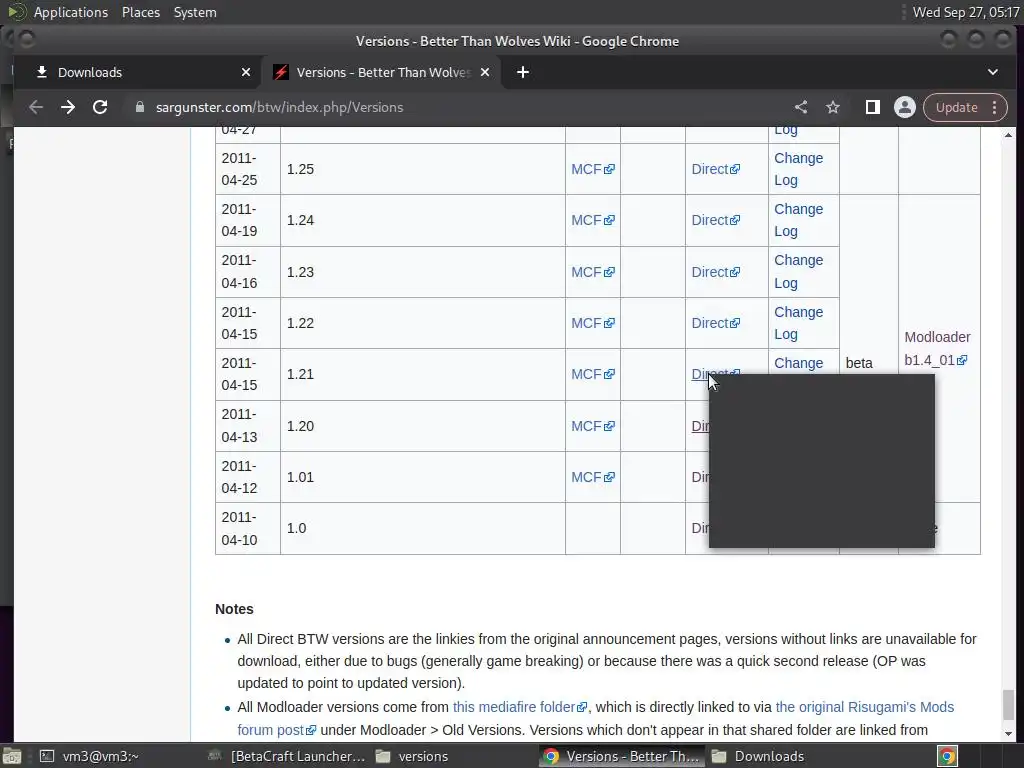This screenshot has height=768, width=1024.
Task: Open the System menu
Action: [195, 12]
